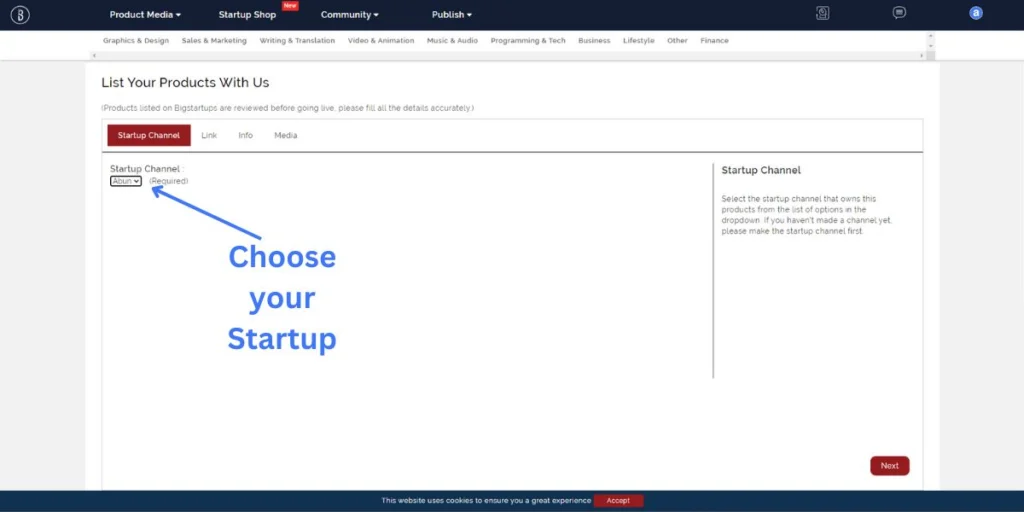This screenshot has height=512, width=1024.
Task: Select the Sales & Marketing category
Action: 214,40
